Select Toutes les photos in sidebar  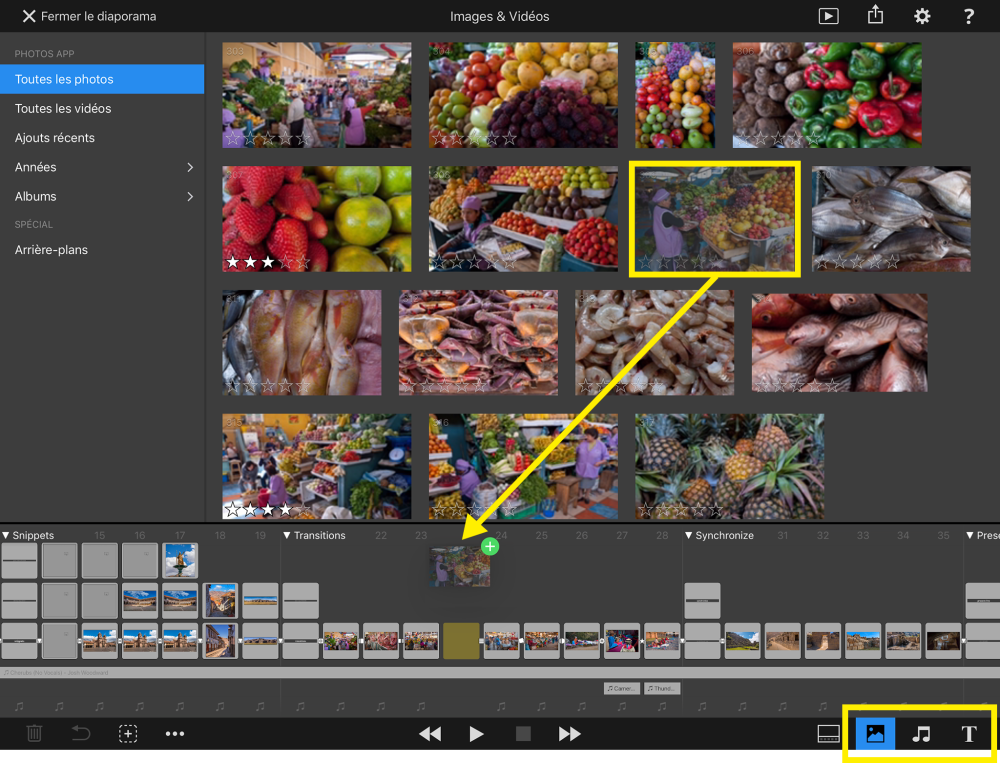tap(102, 79)
